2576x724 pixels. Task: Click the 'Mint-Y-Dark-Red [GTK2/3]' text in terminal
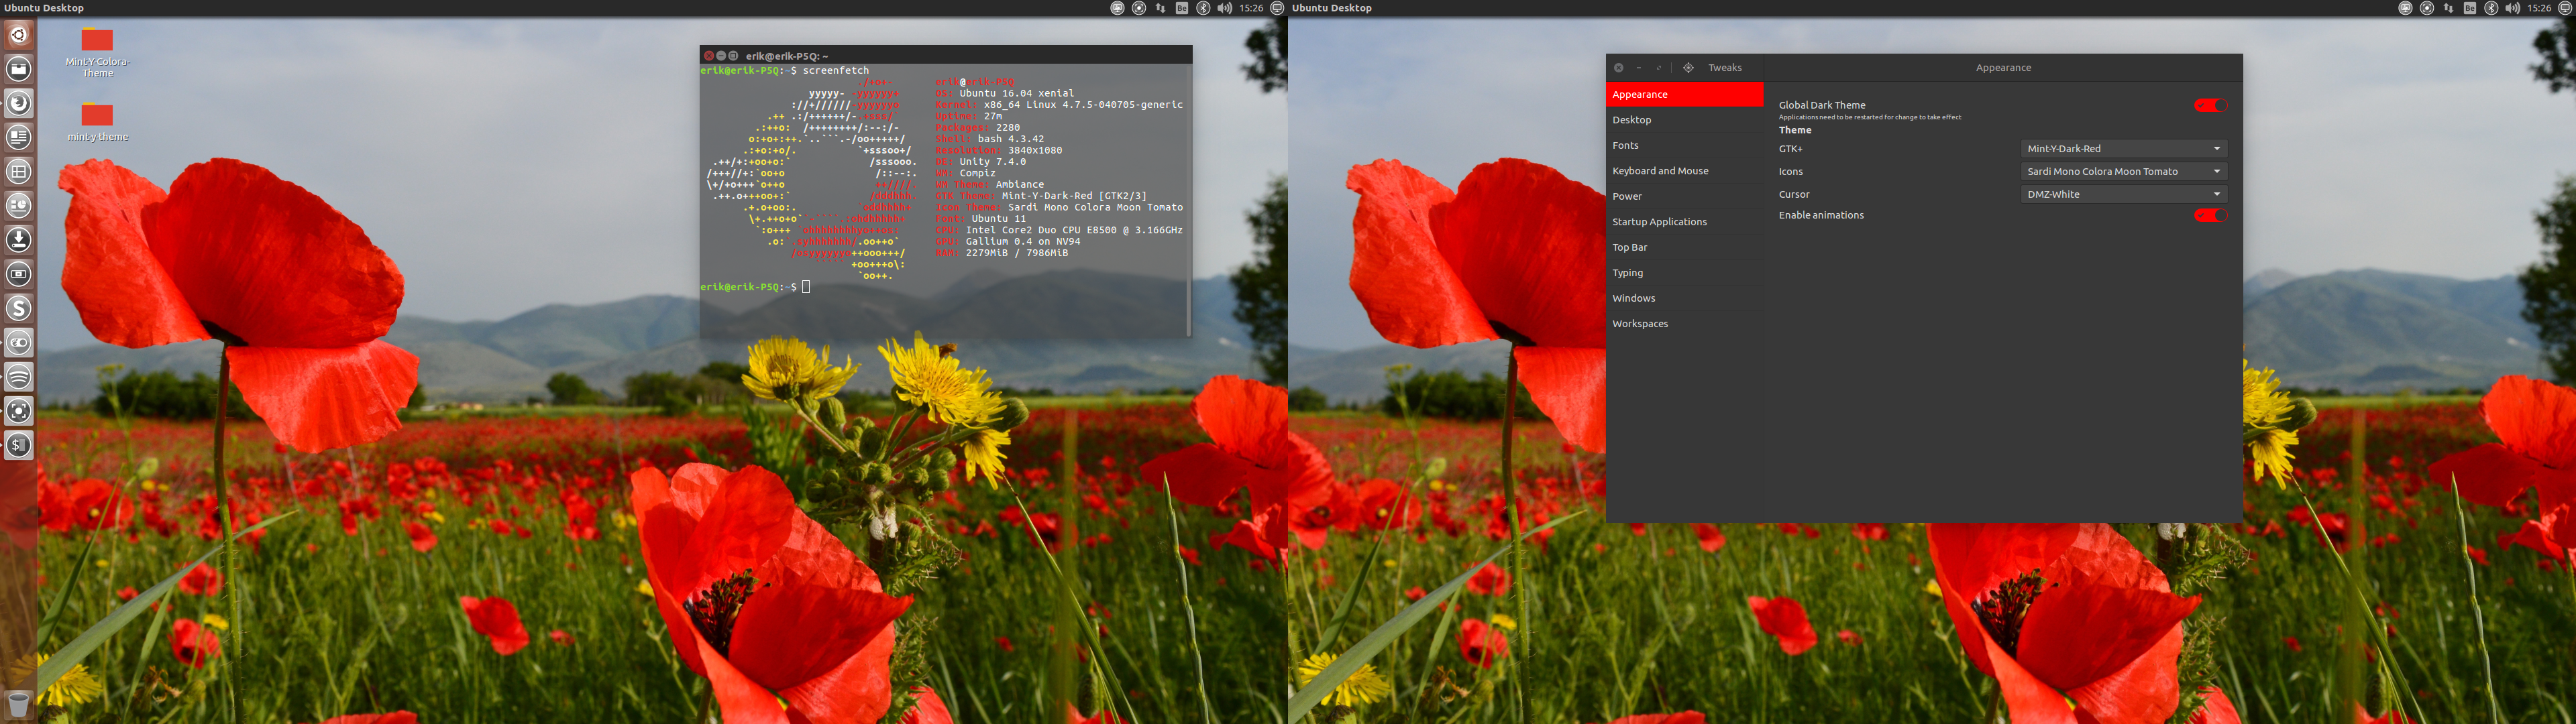[1074, 196]
